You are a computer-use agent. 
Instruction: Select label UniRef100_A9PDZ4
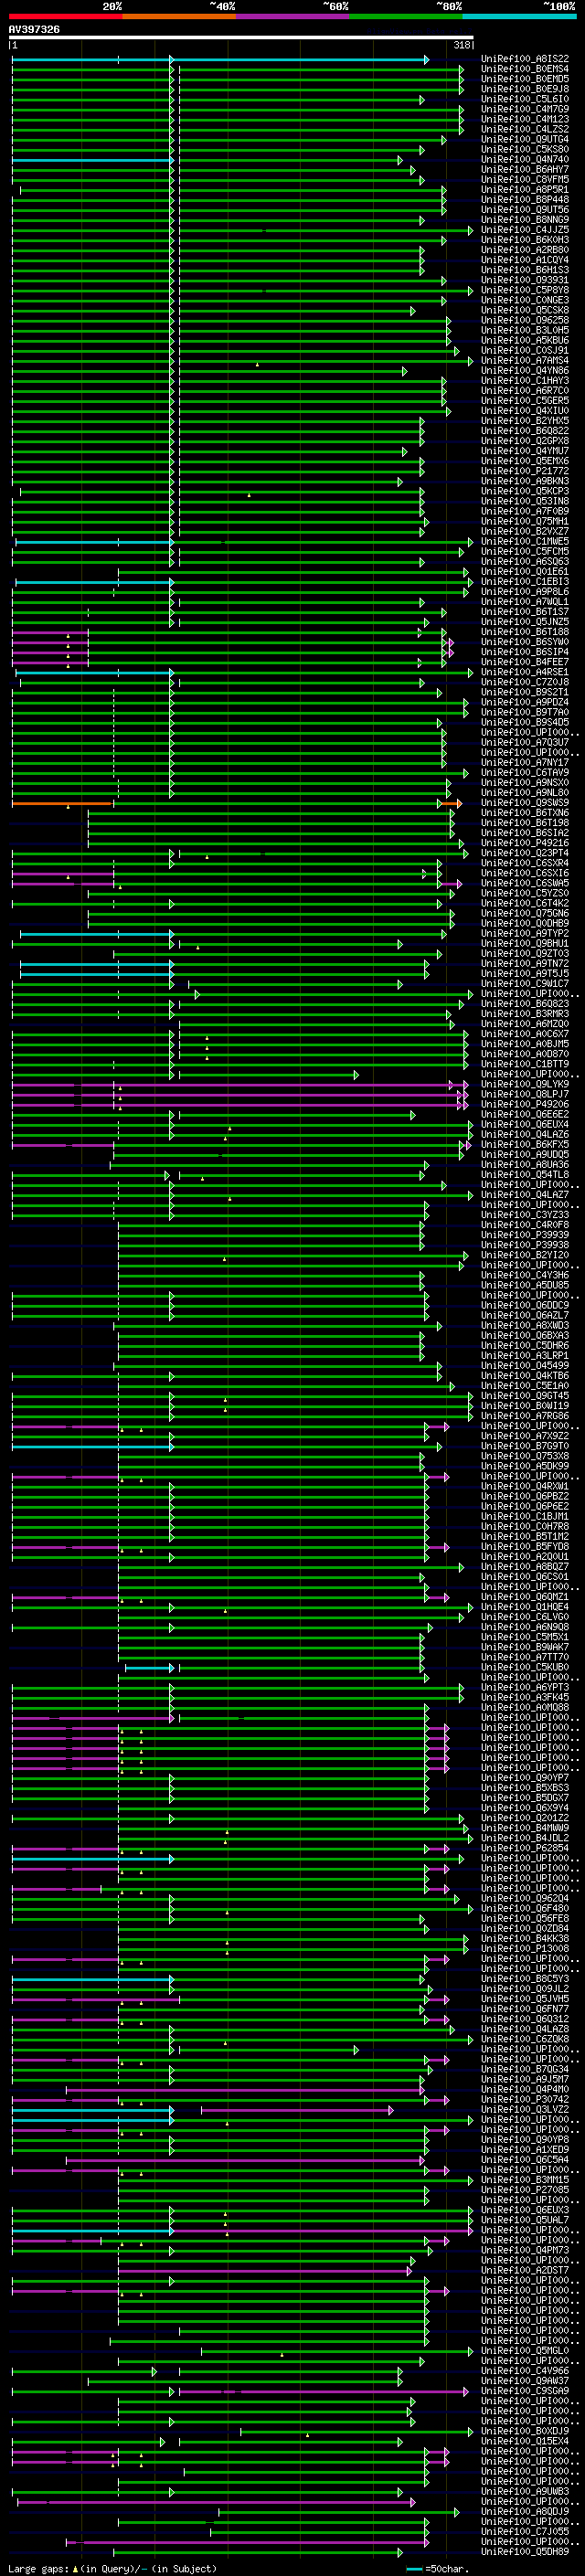525,702
